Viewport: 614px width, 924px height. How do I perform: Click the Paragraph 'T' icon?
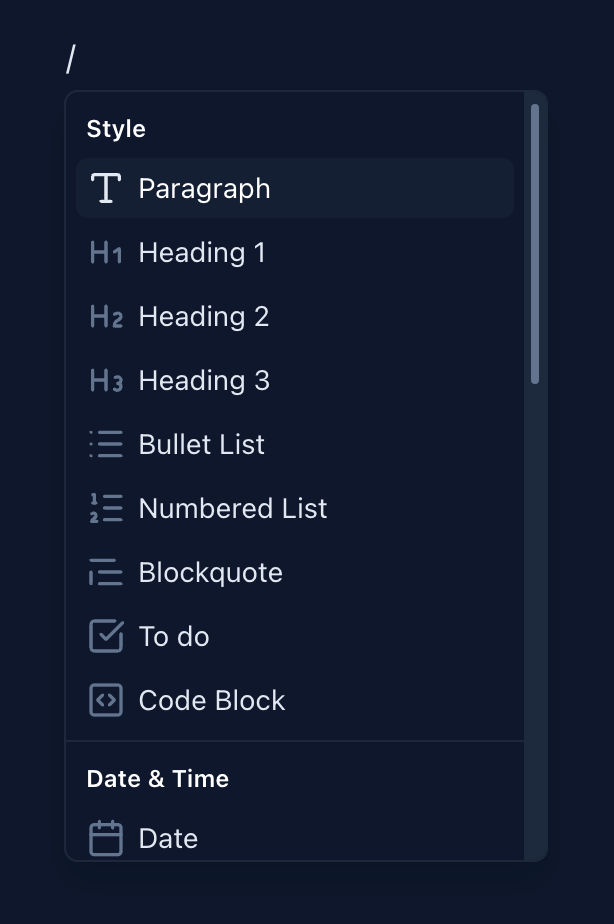pos(106,188)
